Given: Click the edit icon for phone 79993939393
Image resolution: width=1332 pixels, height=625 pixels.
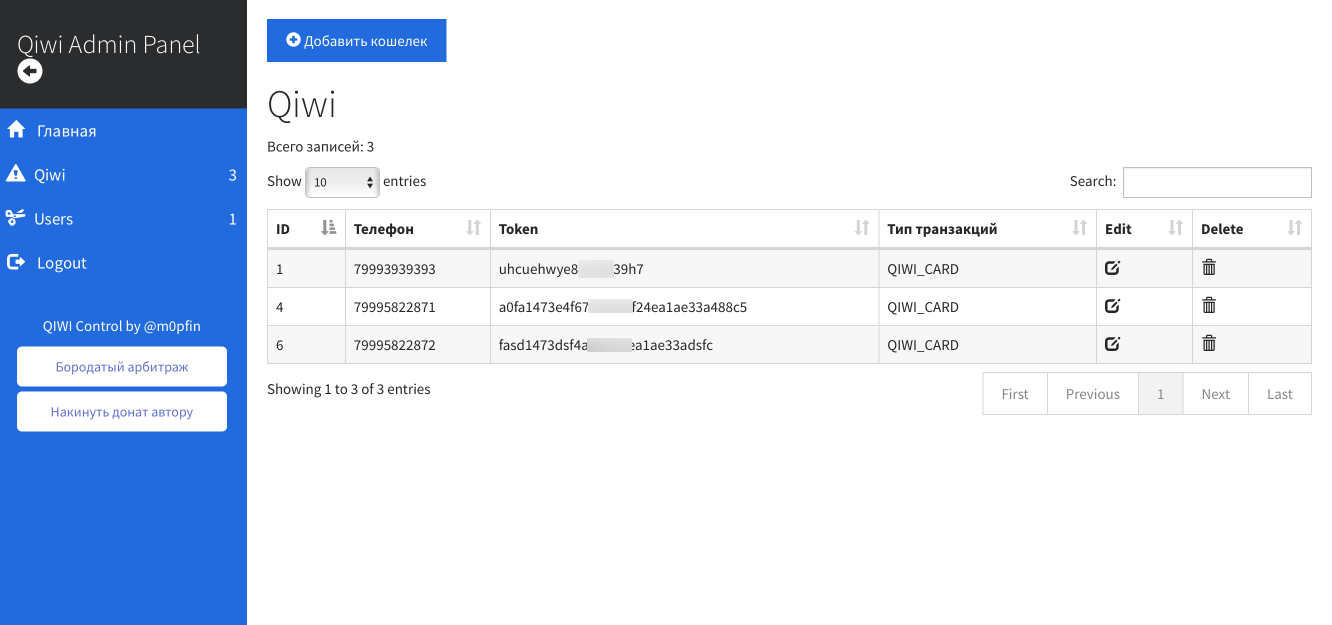Looking at the screenshot, I should (1112, 267).
